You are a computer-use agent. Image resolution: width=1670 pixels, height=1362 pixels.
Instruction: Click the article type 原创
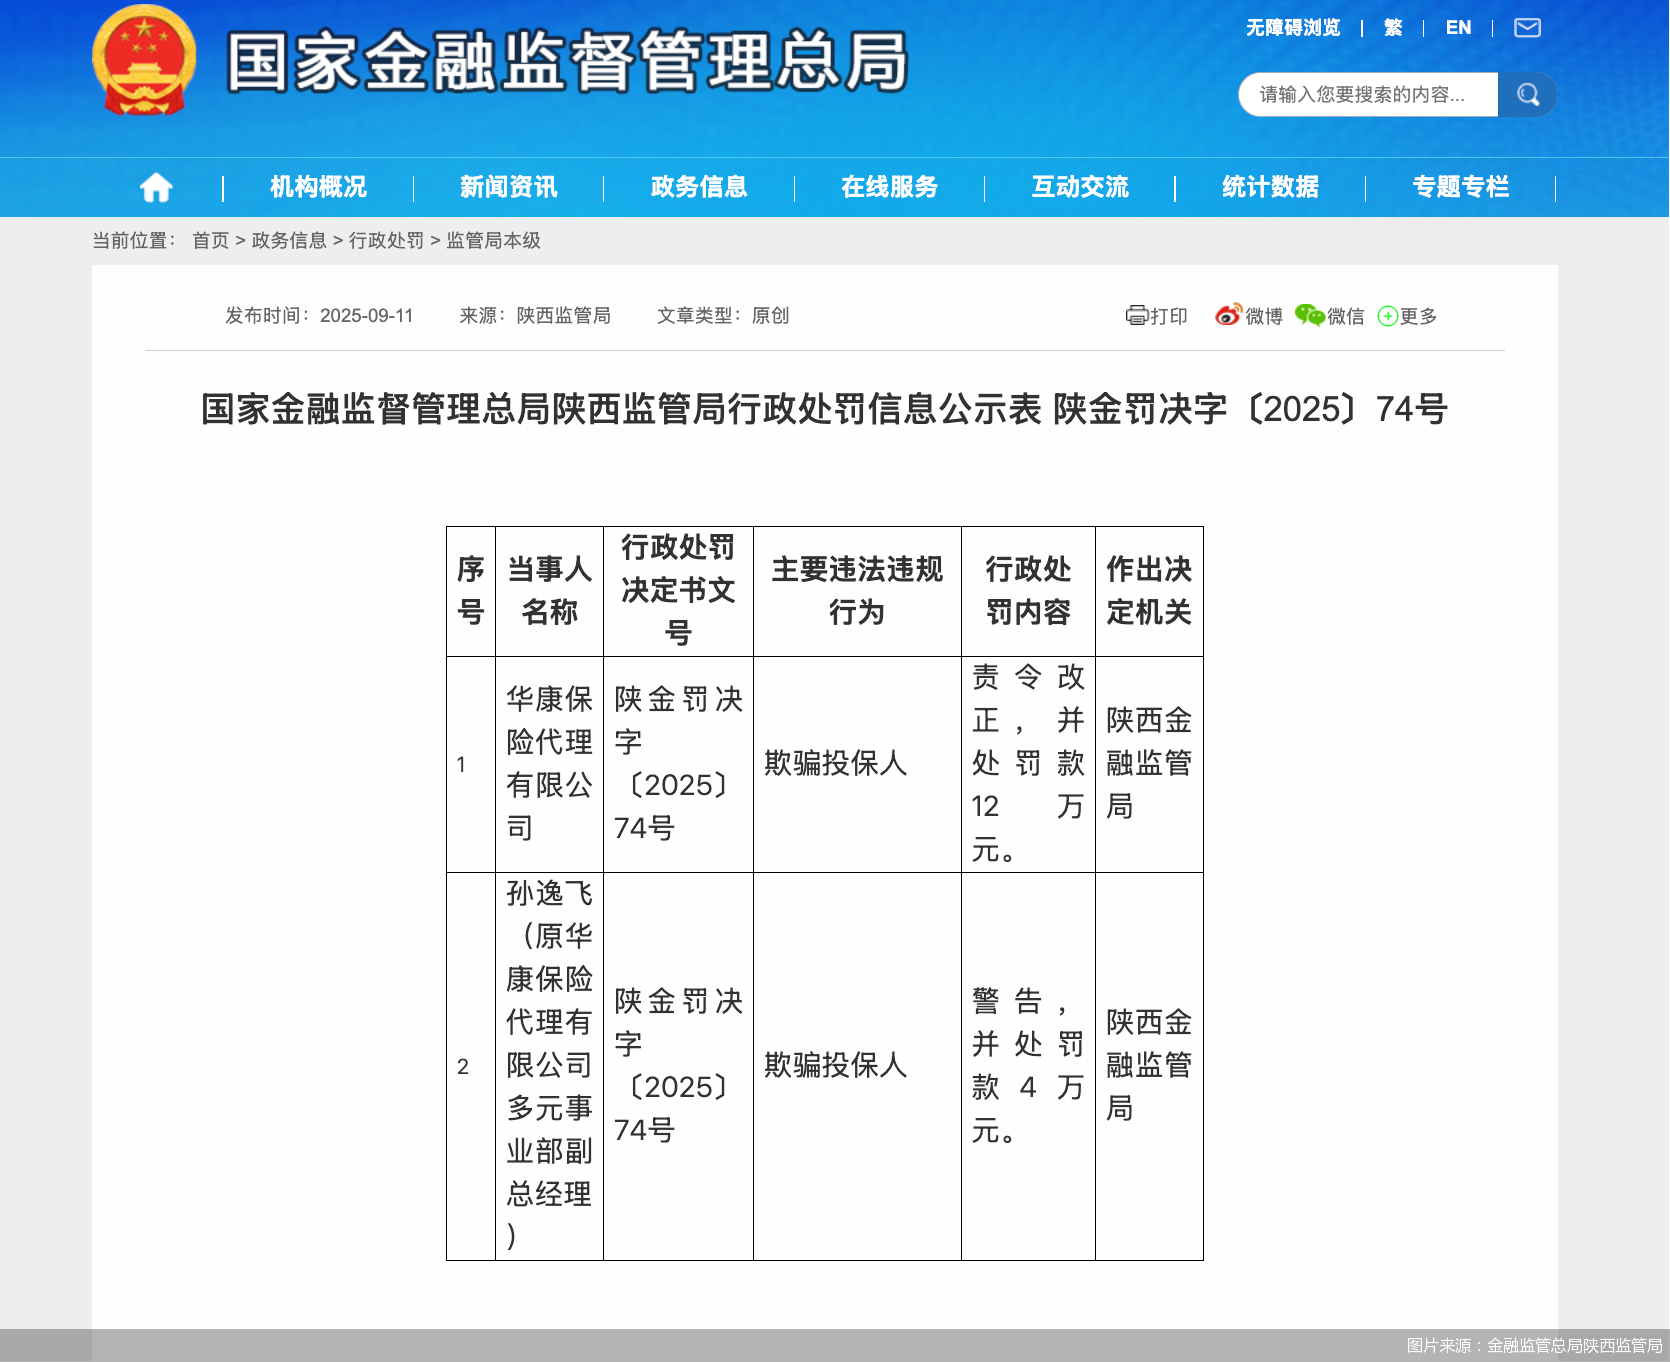(x=770, y=316)
